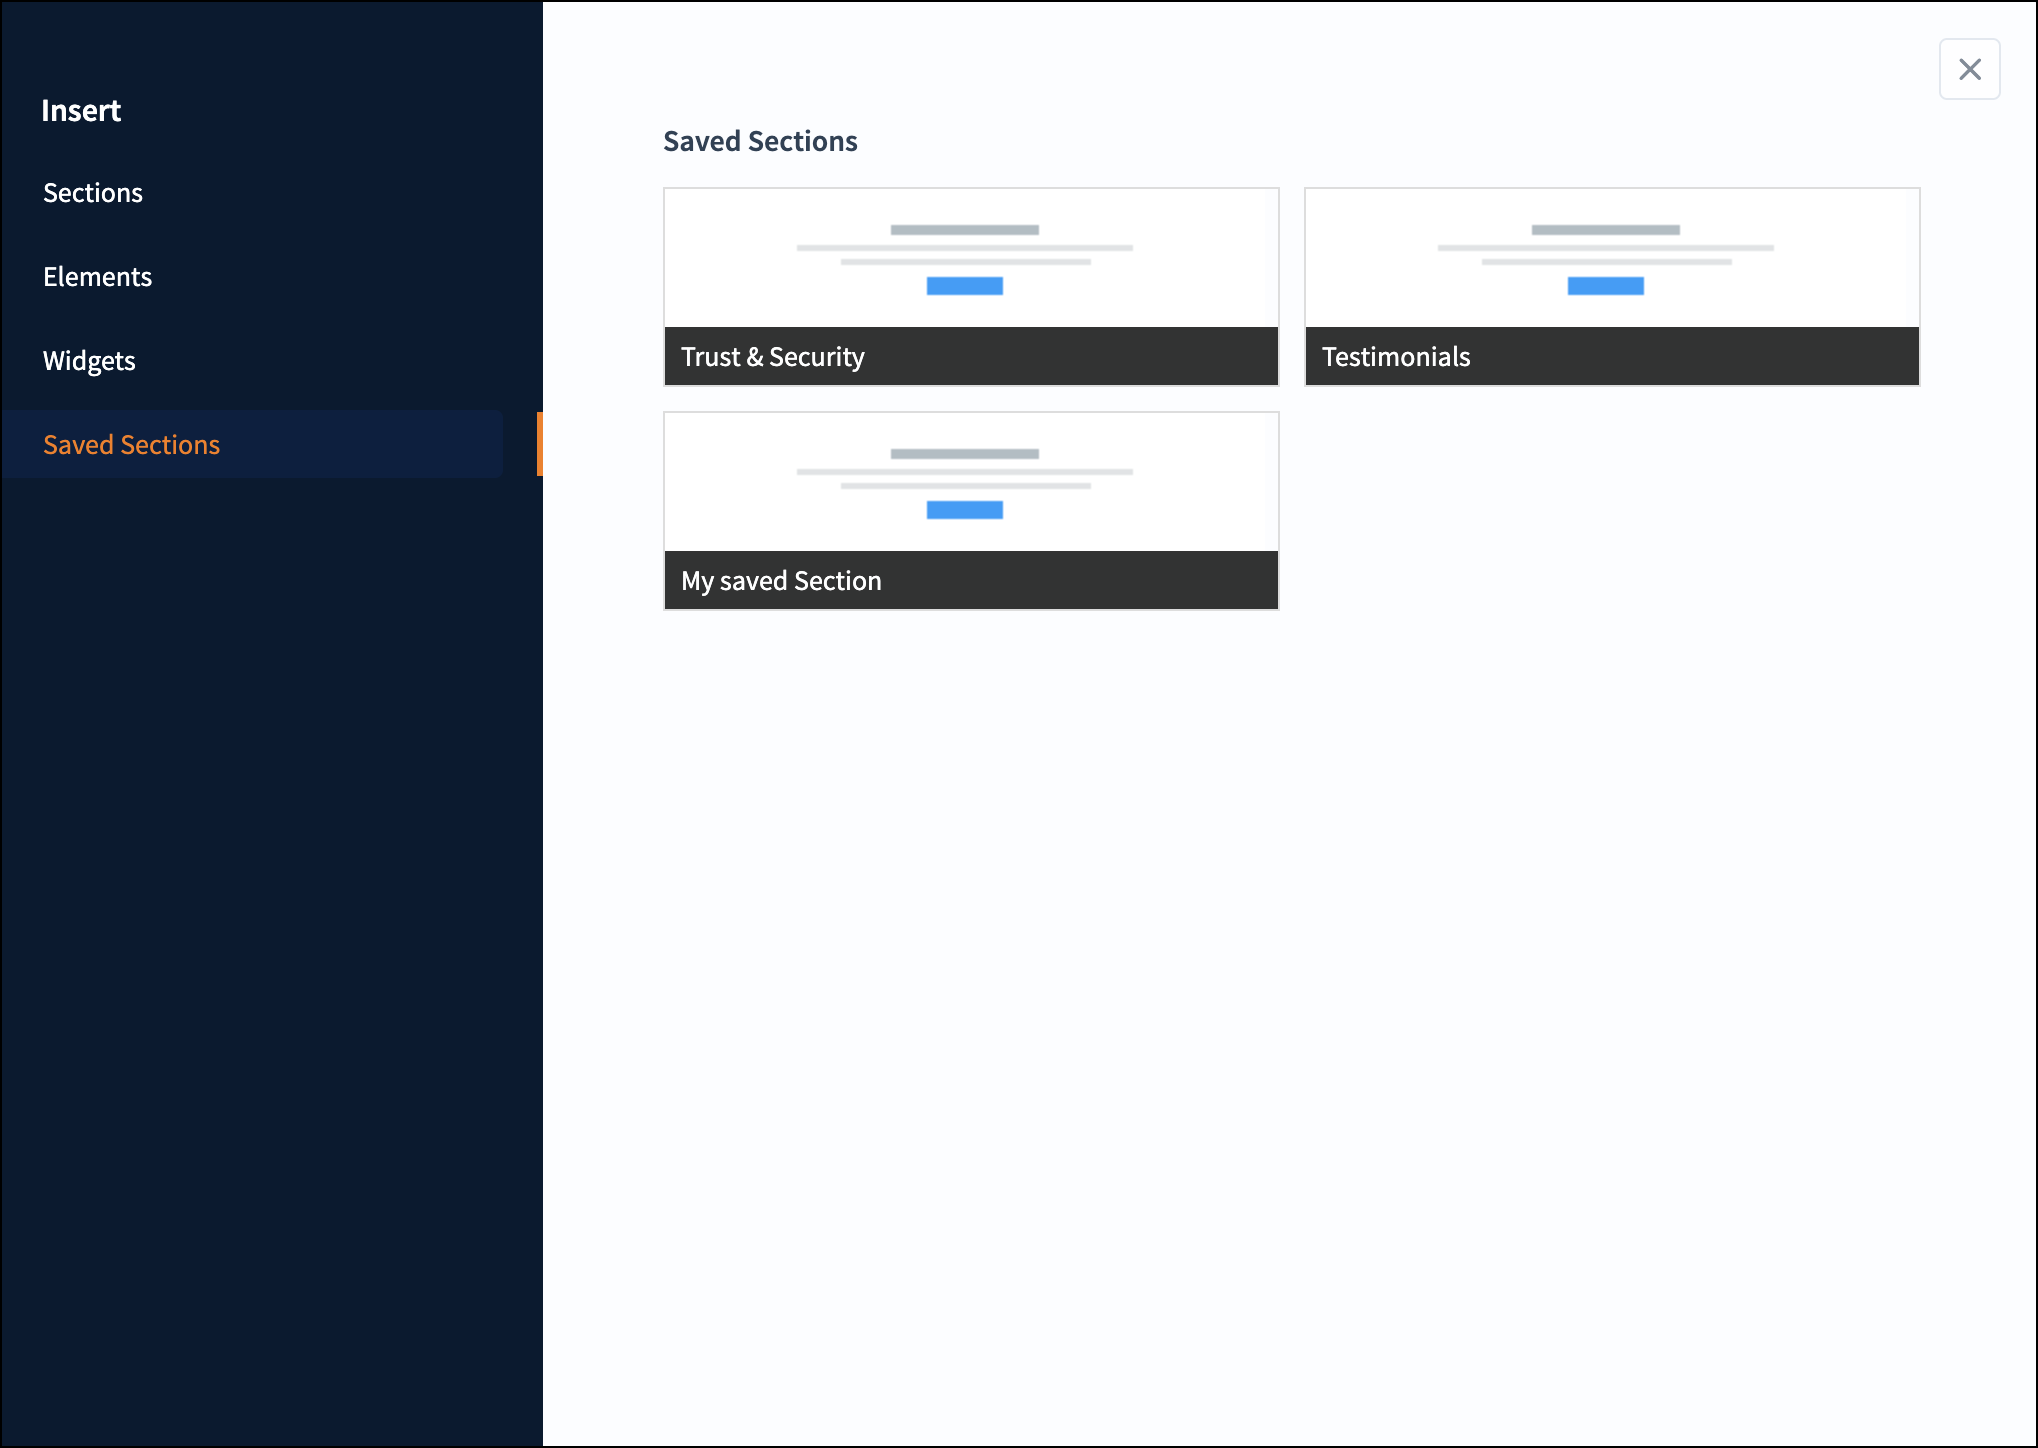Switch to the Widgets menu item
2038x1448 pixels.
click(x=89, y=361)
